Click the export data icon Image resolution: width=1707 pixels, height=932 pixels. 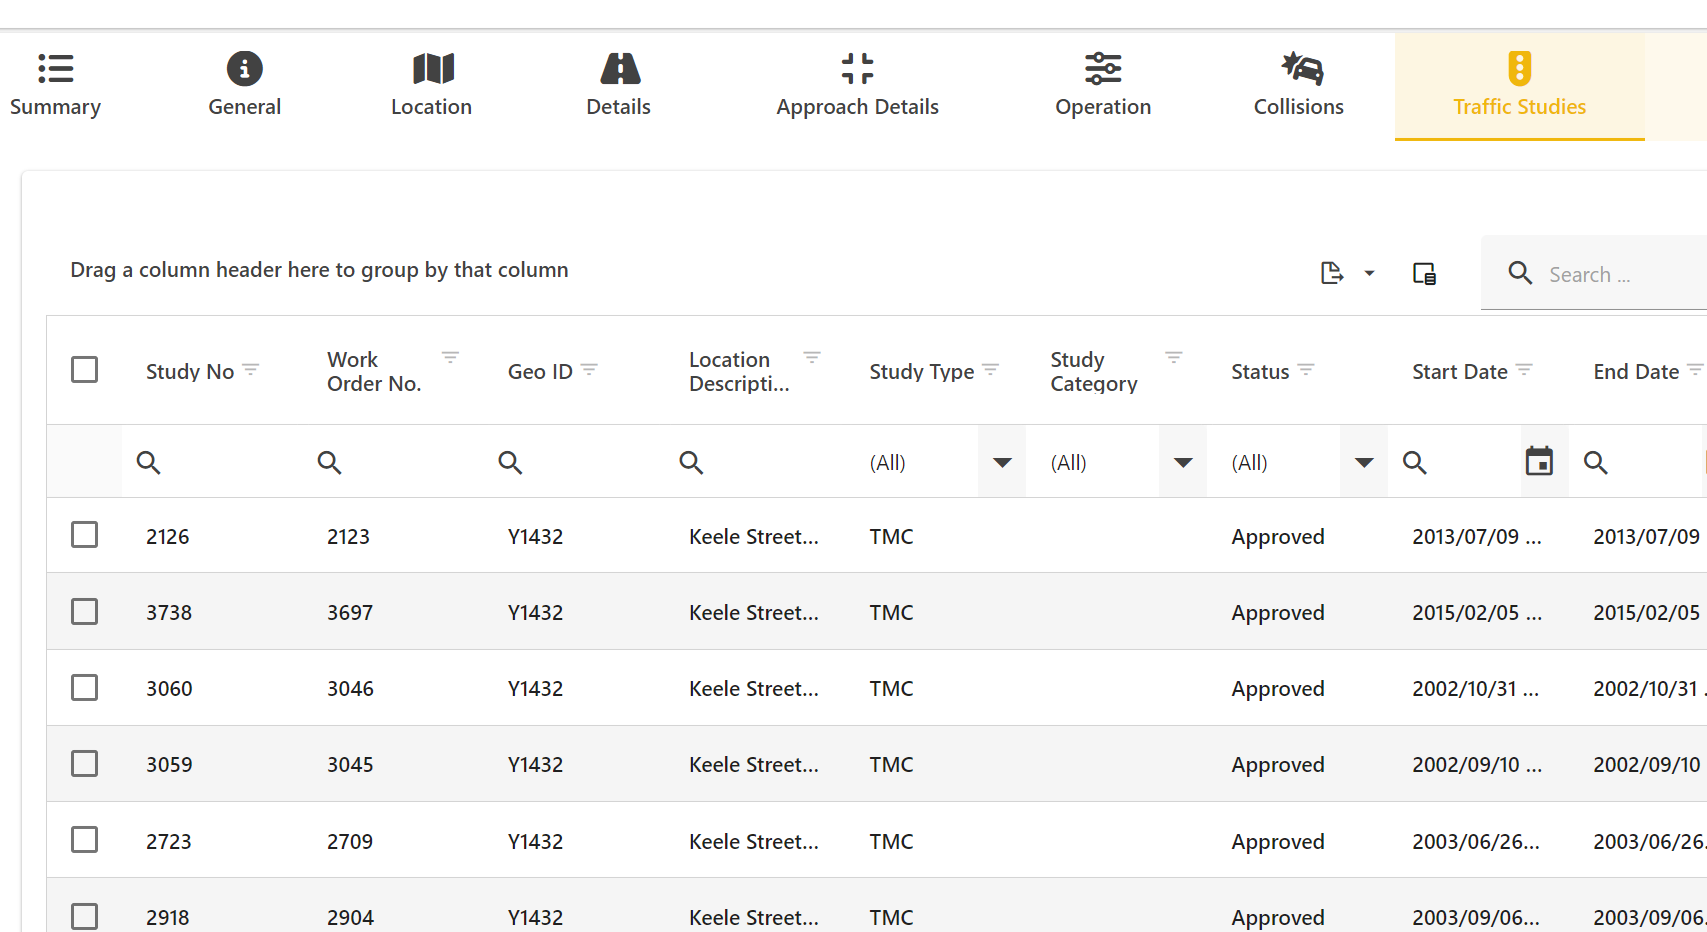coord(1332,273)
